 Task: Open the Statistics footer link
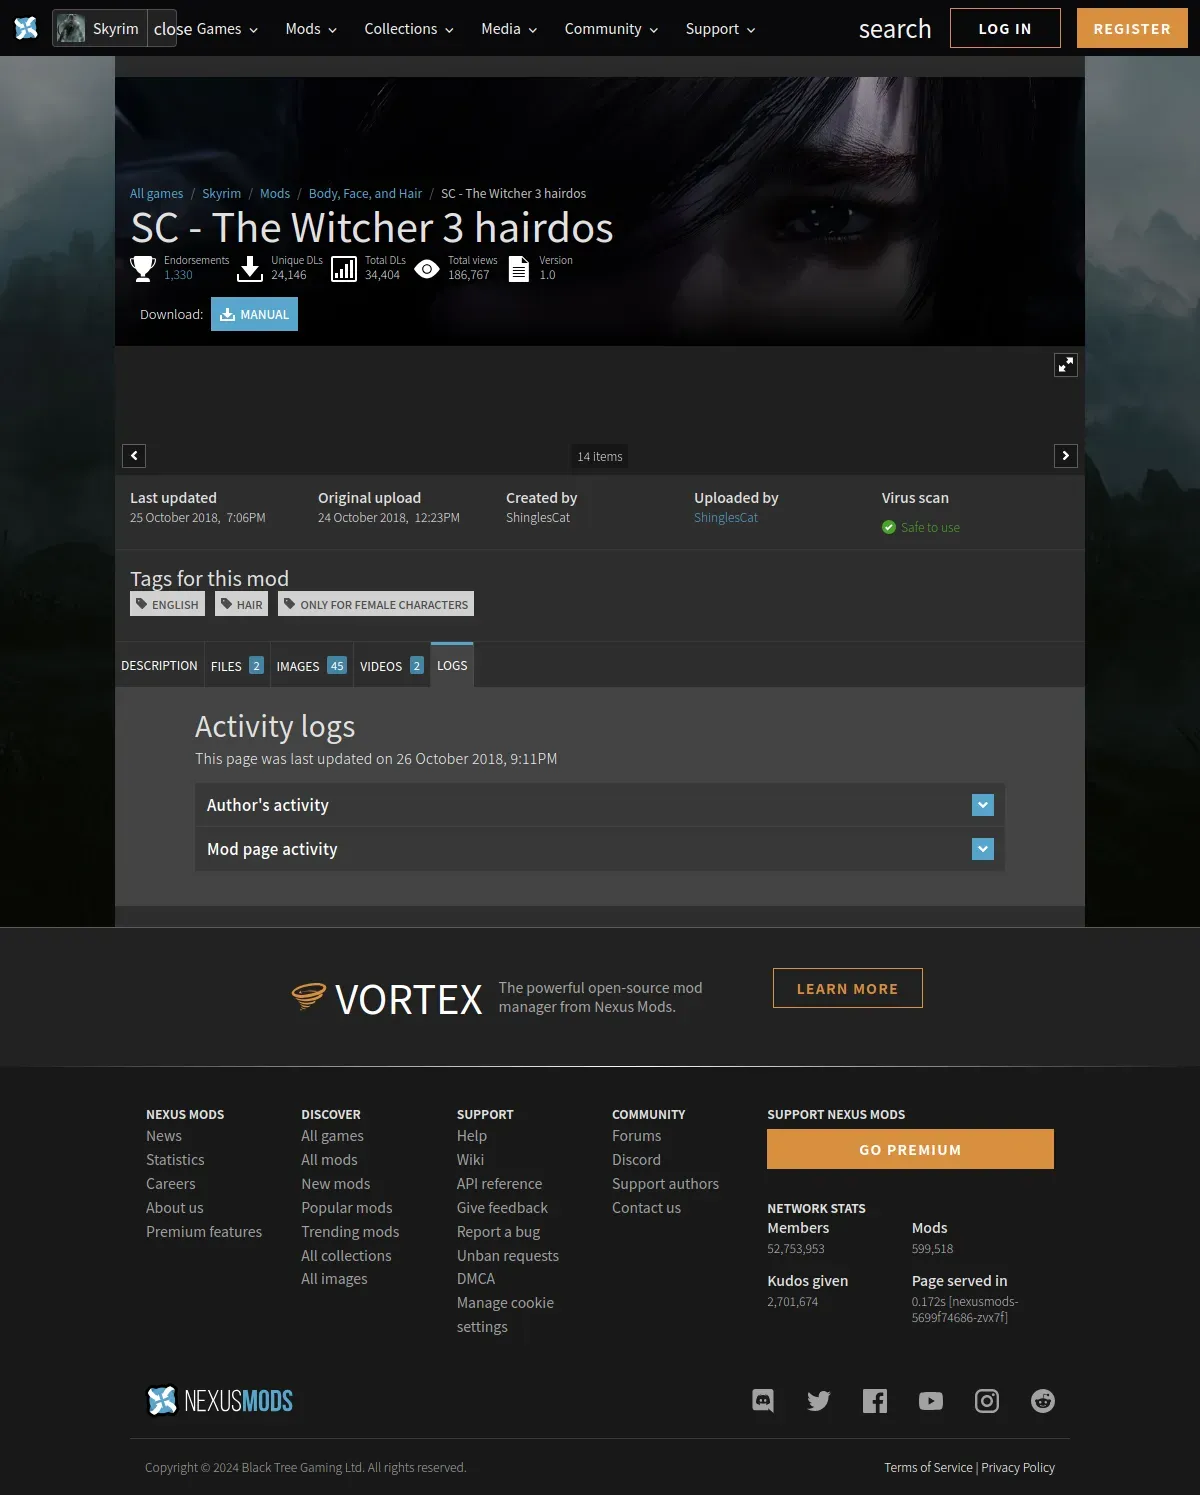[x=175, y=1160]
